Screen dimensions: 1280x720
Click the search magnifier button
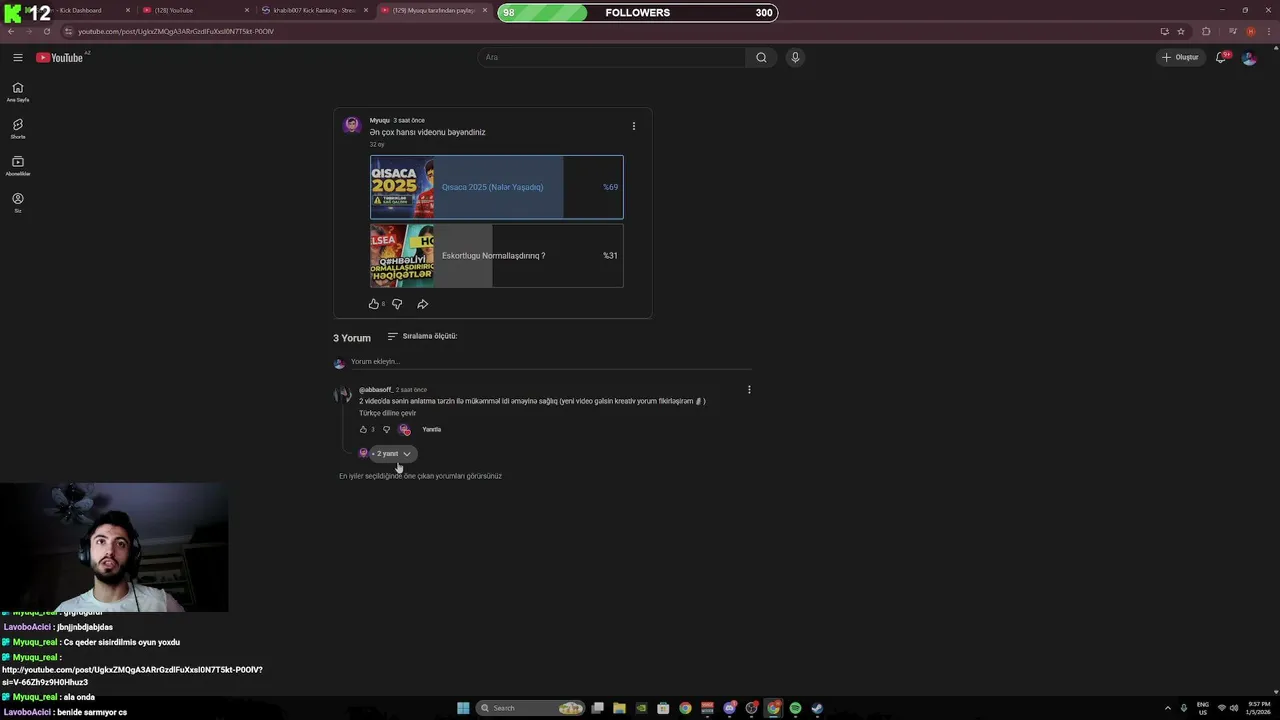click(x=761, y=57)
